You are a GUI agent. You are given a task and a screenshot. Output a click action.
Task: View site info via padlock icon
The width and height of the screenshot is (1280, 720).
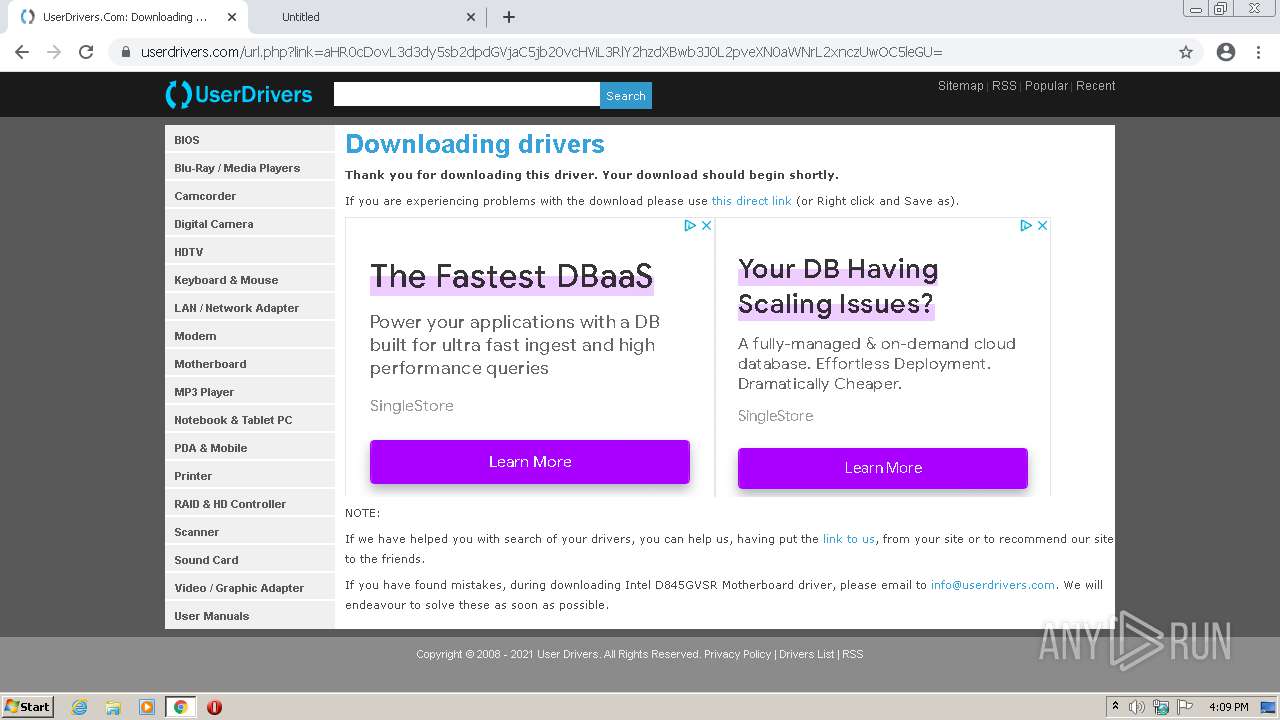pos(125,52)
